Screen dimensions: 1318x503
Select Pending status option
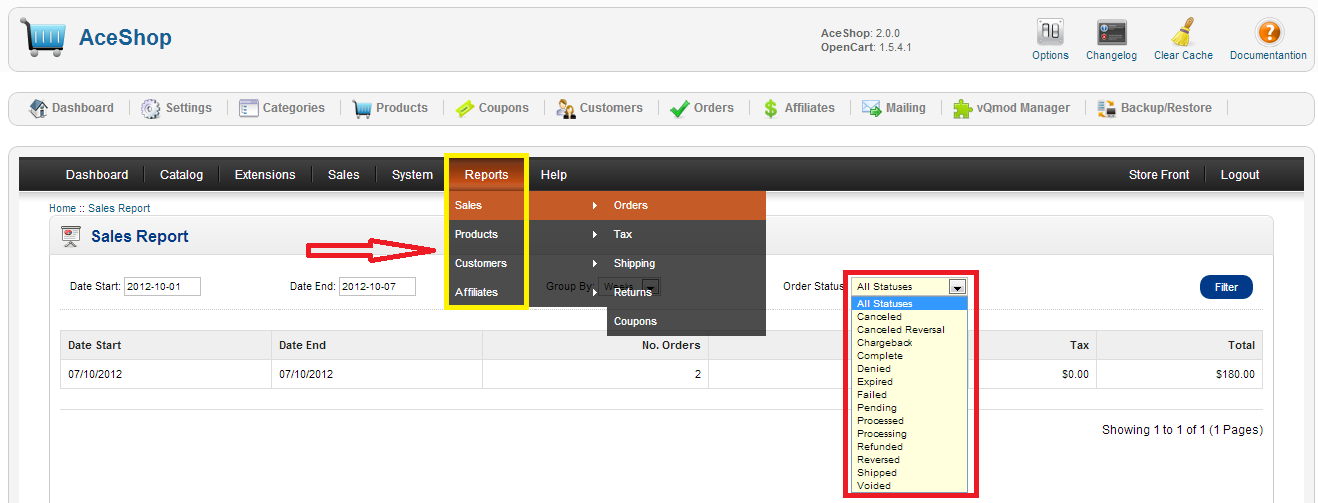point(910,408)
